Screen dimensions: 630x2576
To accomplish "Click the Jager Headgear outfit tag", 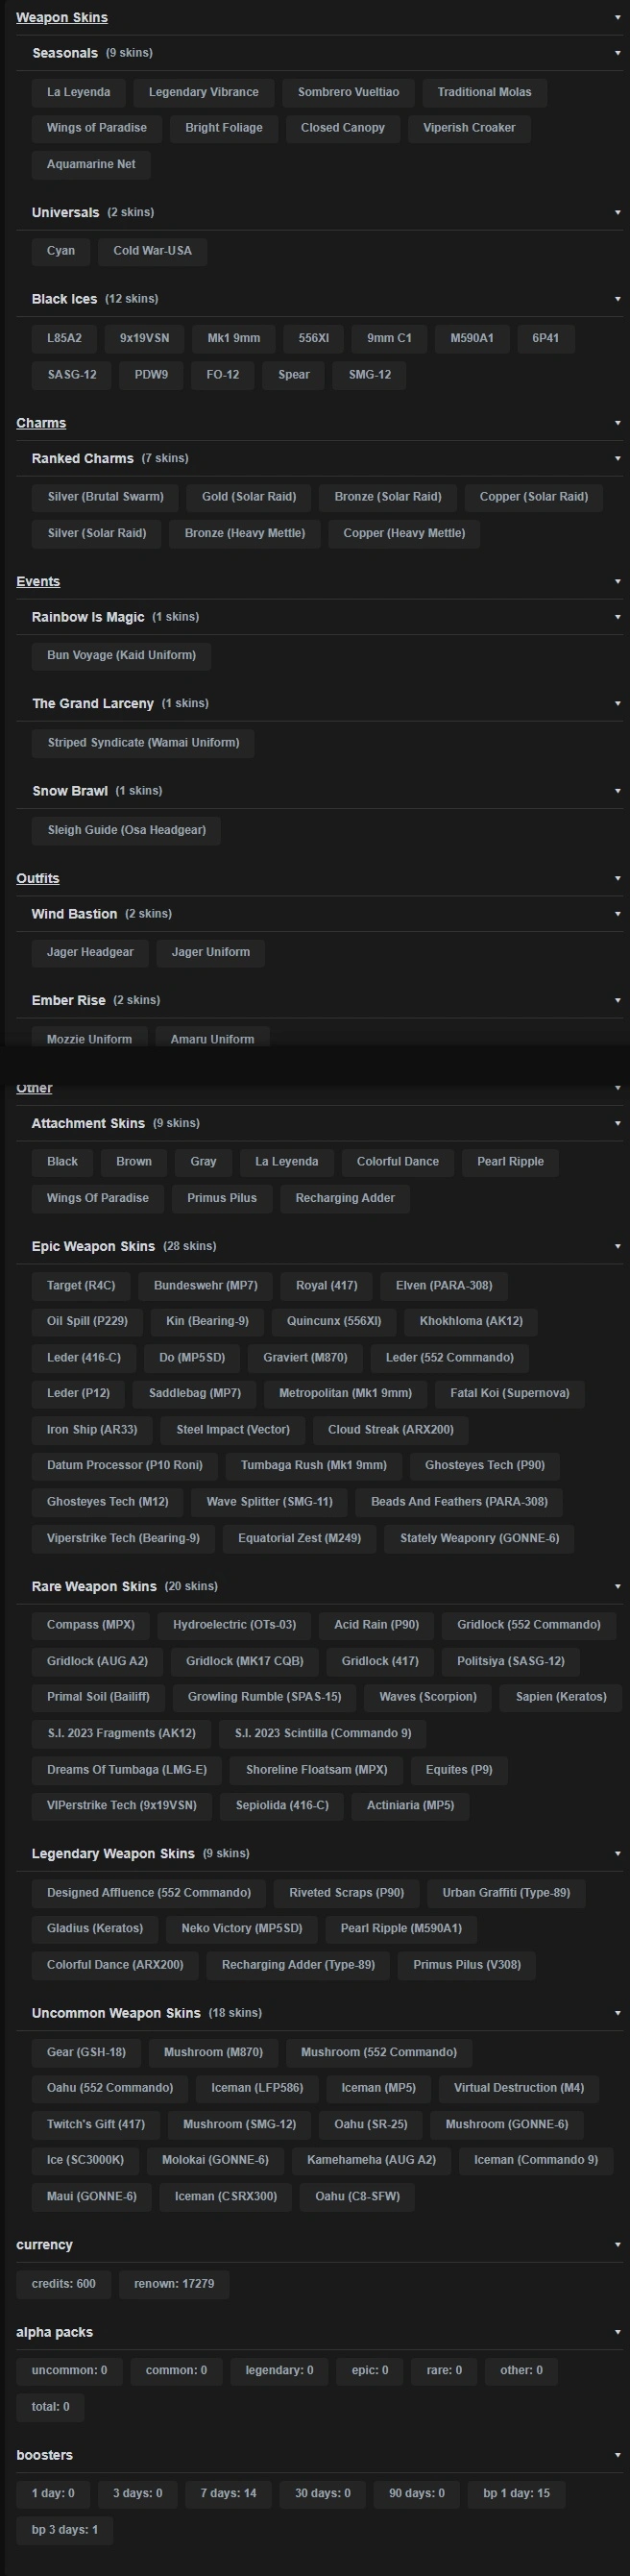I will tap(90, 952).
